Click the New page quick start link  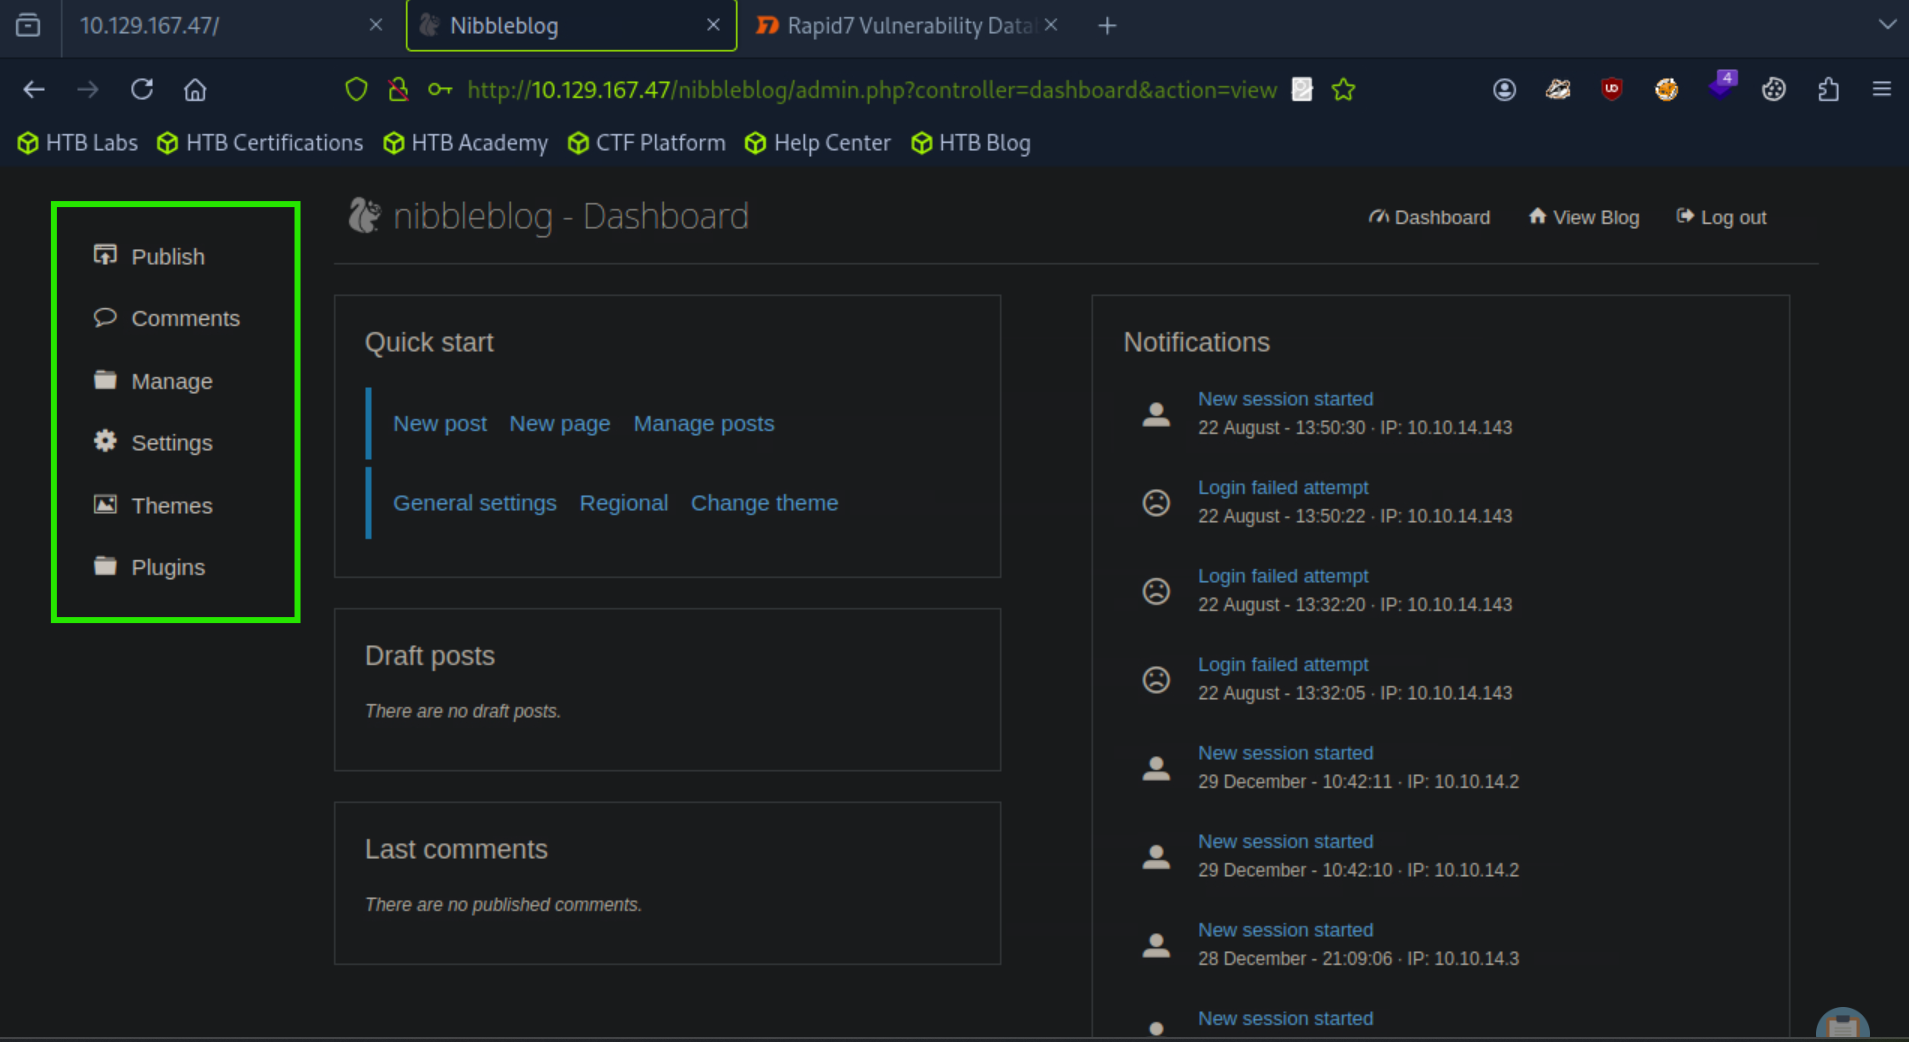560,424
